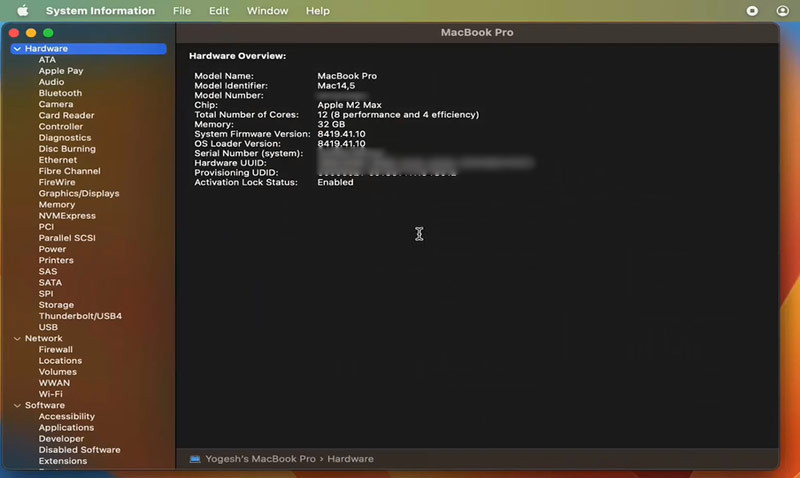
Task: Select Graphics/Displays in the Hardware list
Action: click(79, 194)
